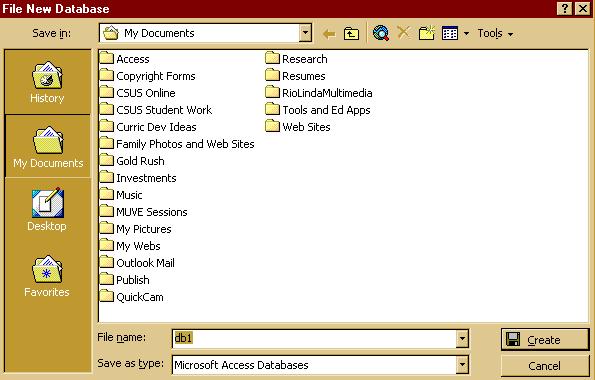This screenshot has height=380, width=595.
Task: Select the RioLindaMultimedia folder
Action: point(319,93)
